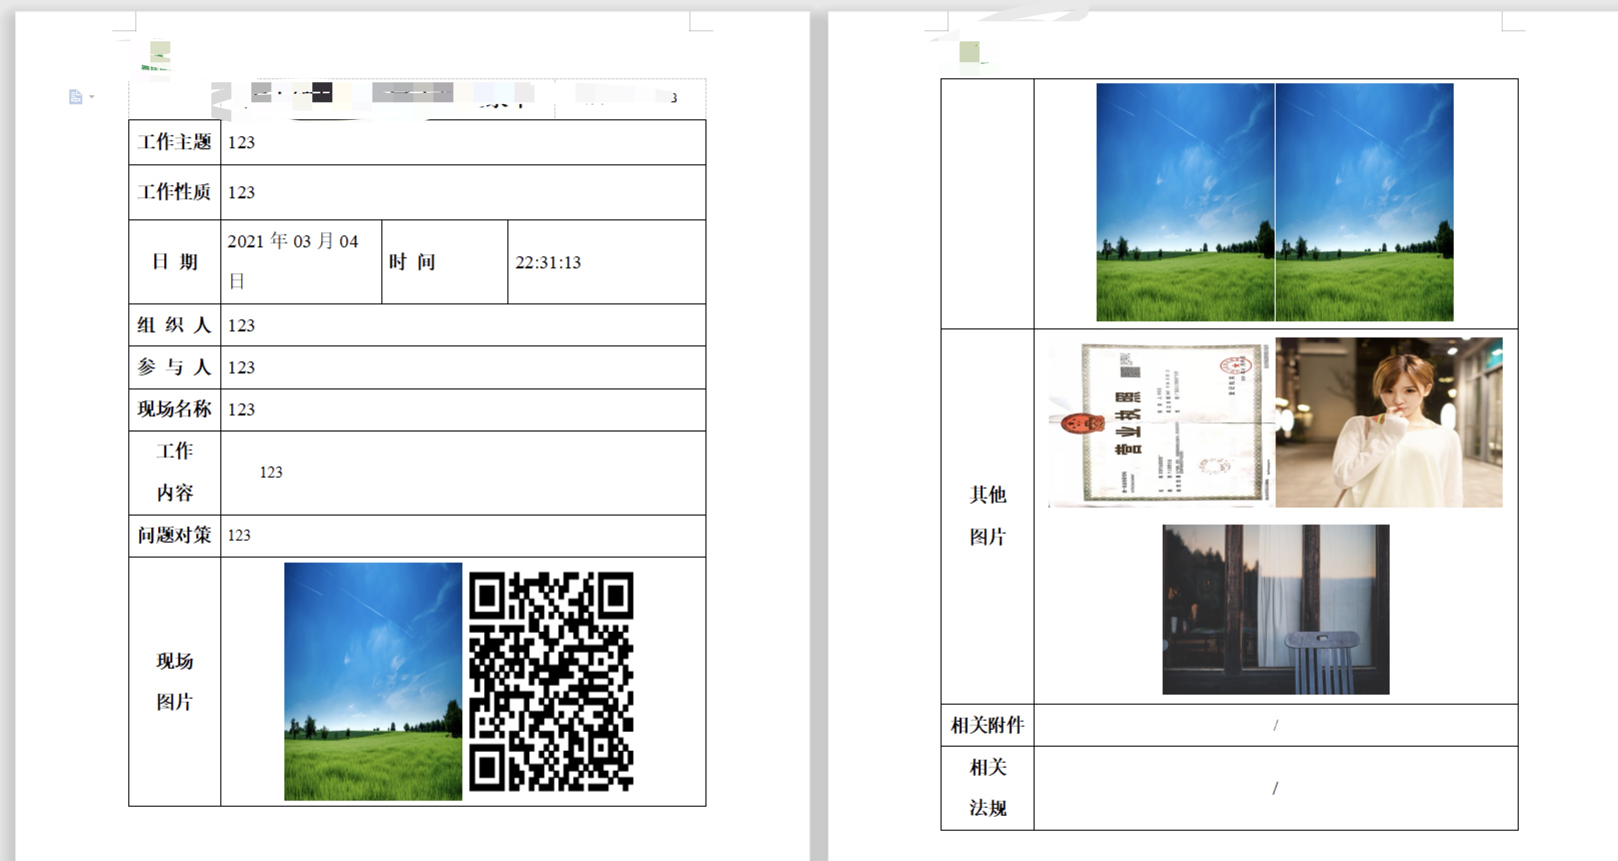Select the 相关附件 label cell

click(x=988, y=725)
